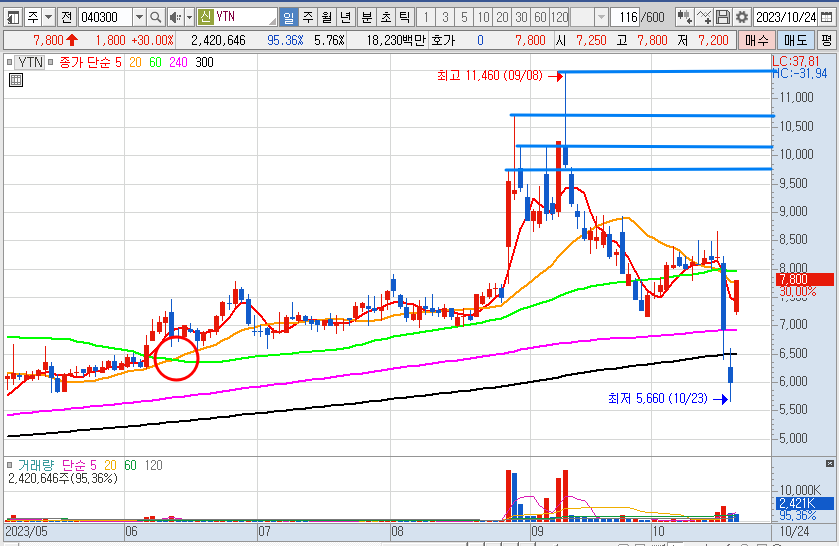Search for a stock with the magnifier
Viewport: 839px width, 546px height.
click(156, 18)
